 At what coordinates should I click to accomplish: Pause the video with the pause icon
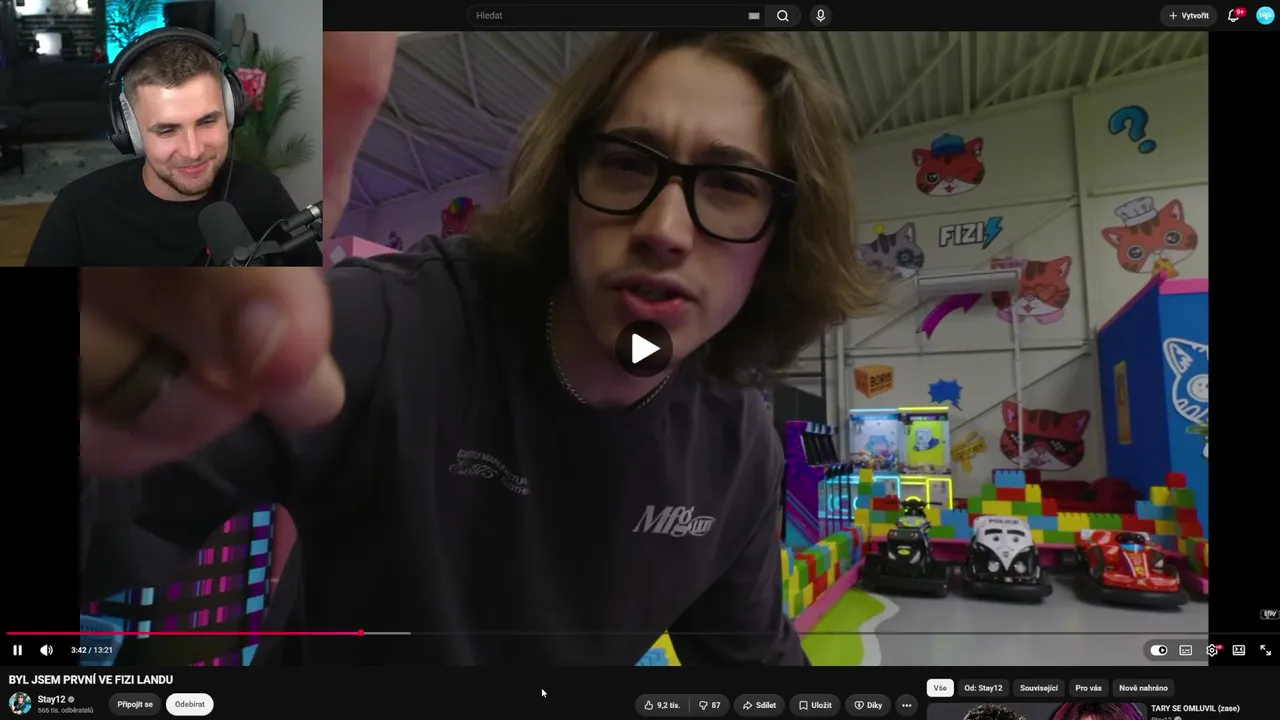coord(17,650)
